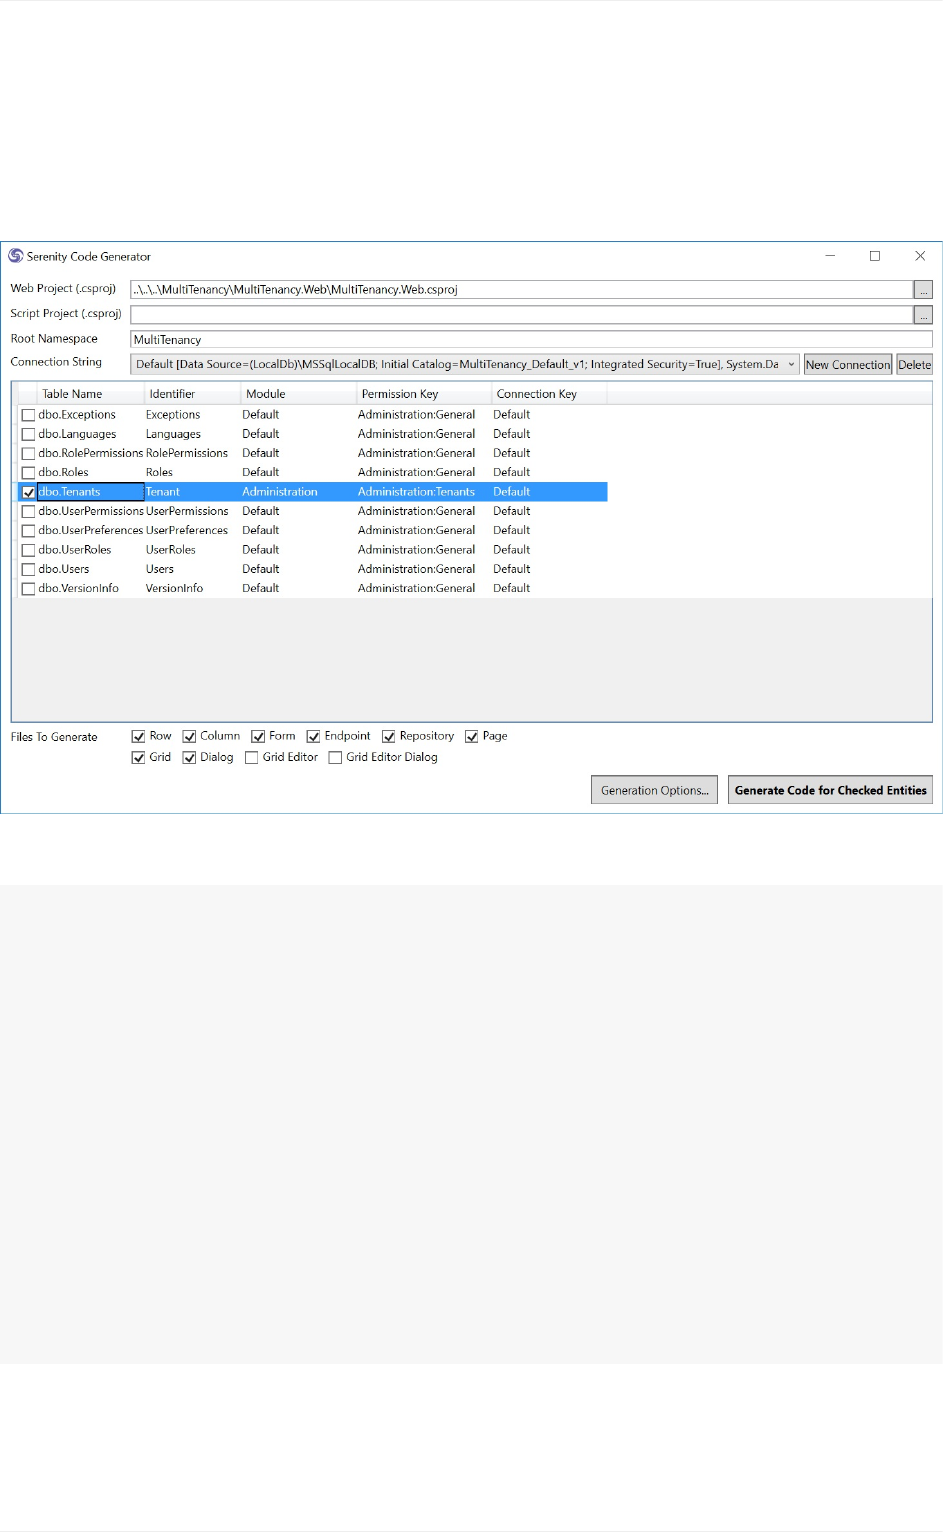Check the dbo.Languages table checkbox
Viewport: 943px width, 1532px height.
pyautogui.click(x=28, y=434)
